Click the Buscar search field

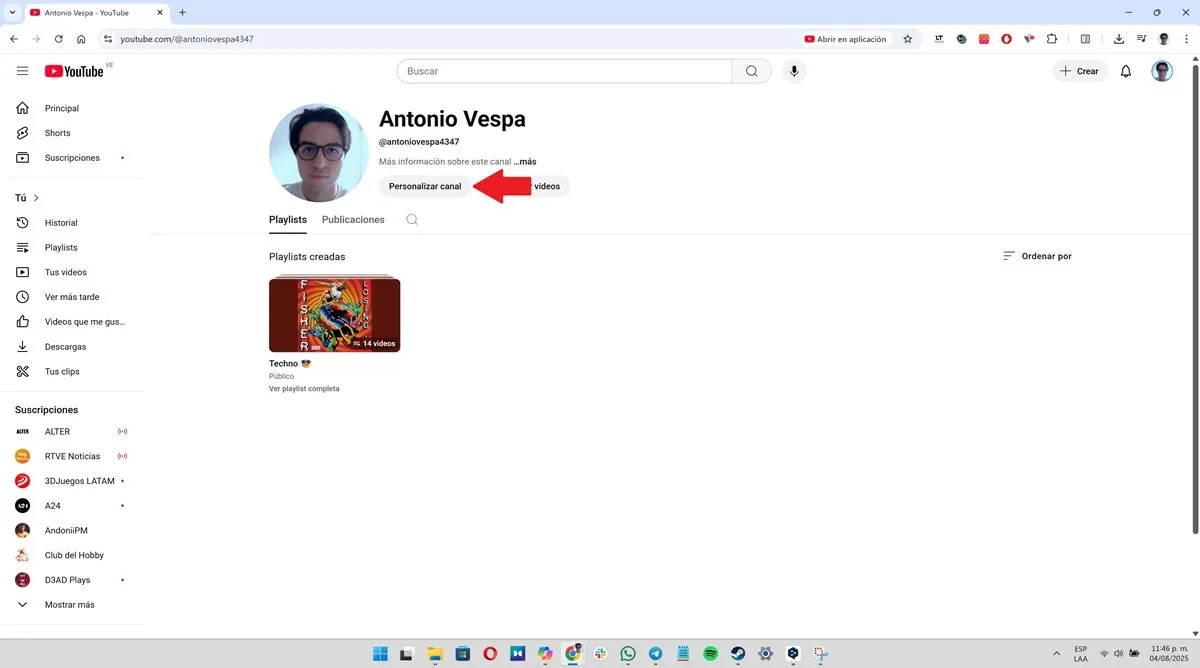coord(563,71)
